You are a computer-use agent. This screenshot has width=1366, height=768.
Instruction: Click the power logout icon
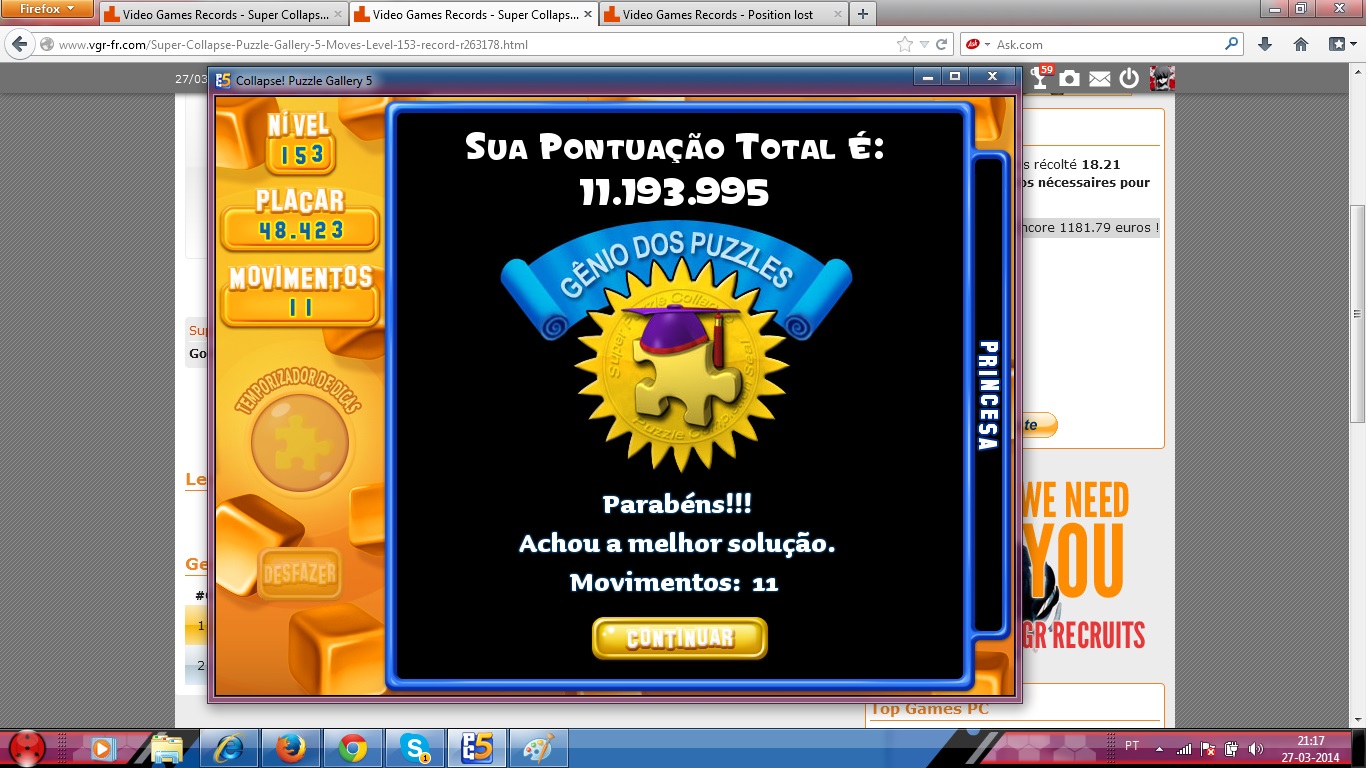point(1129,78)
